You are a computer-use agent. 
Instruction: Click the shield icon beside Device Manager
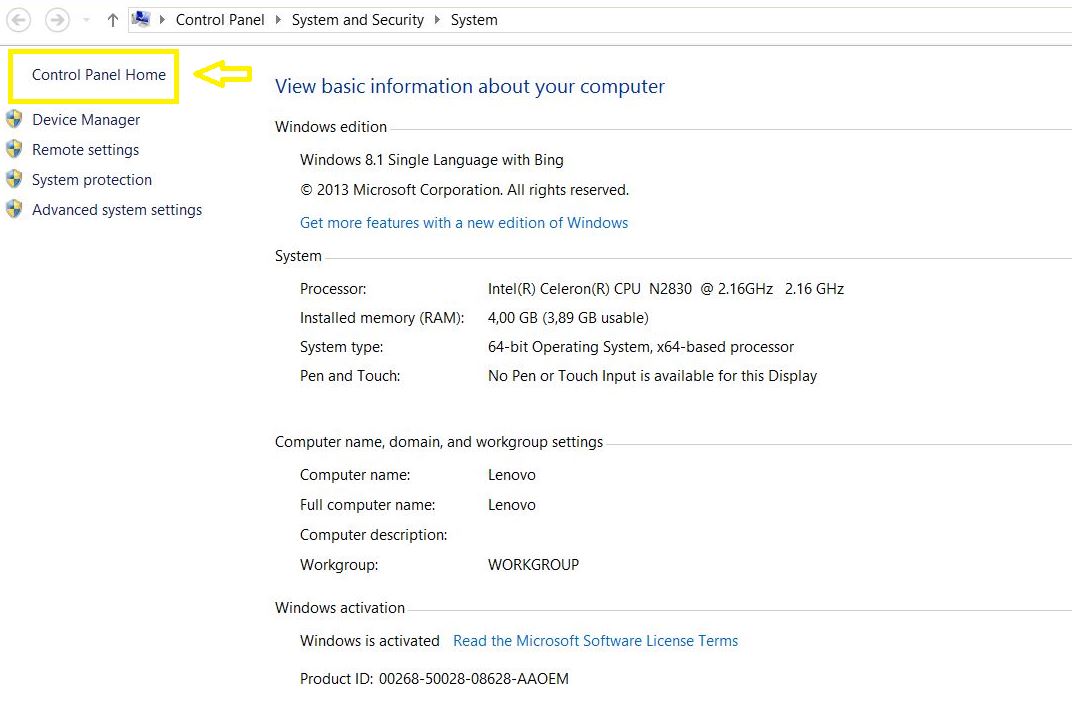[x=14, y=120]
